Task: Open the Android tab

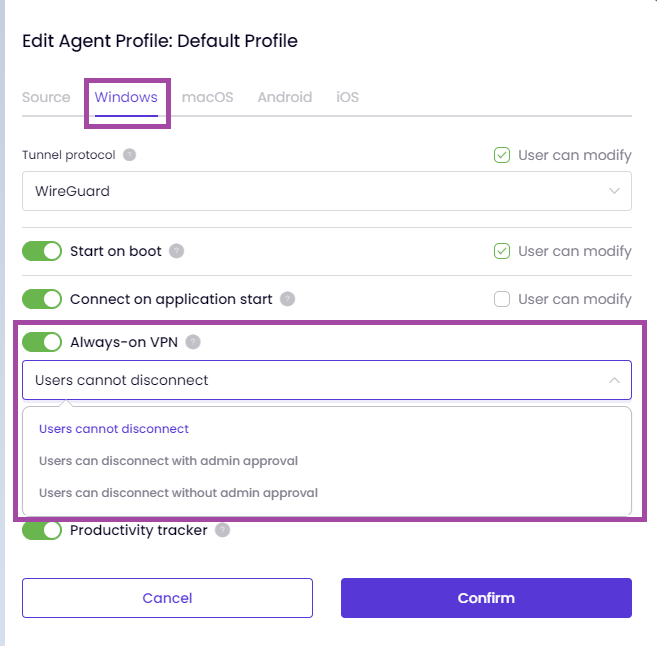Action: [x=285, y=97]
